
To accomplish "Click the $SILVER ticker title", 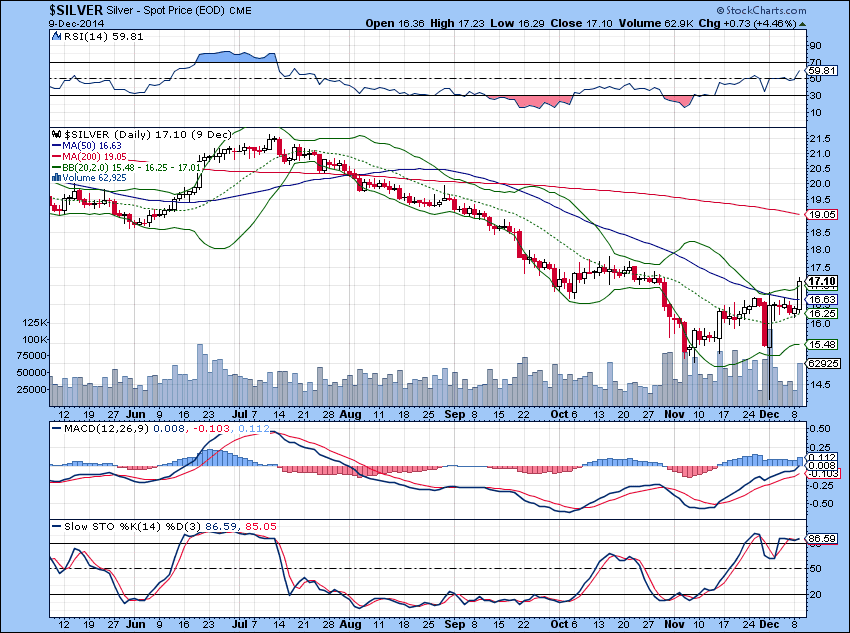I will 75,10.
